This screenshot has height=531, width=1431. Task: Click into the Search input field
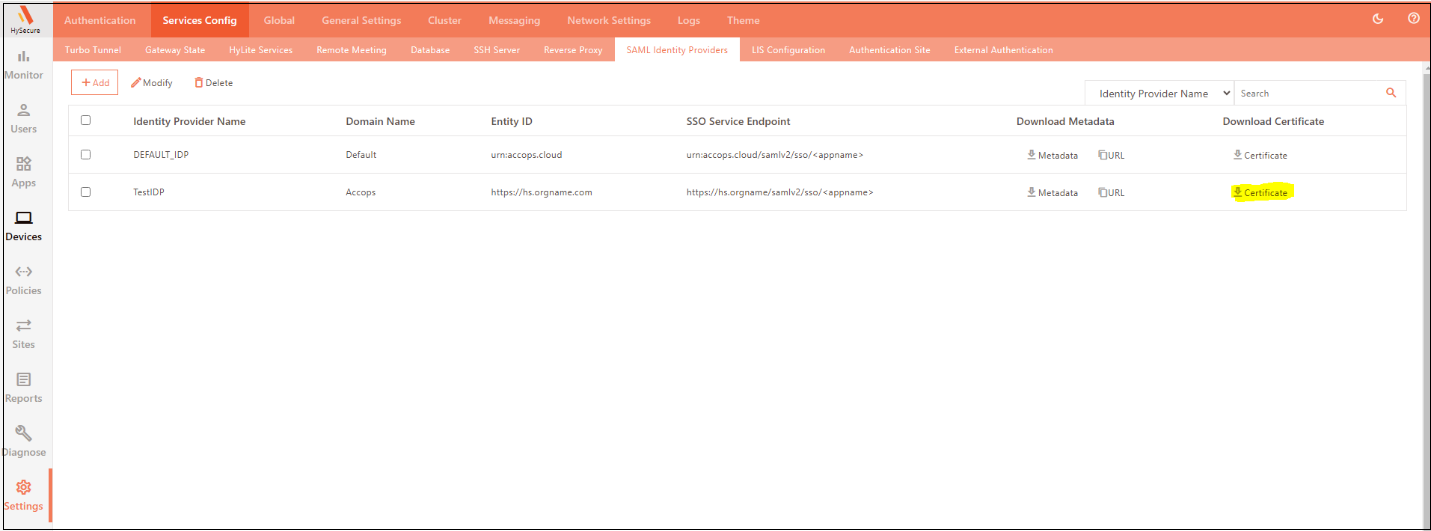[1306, 93]
